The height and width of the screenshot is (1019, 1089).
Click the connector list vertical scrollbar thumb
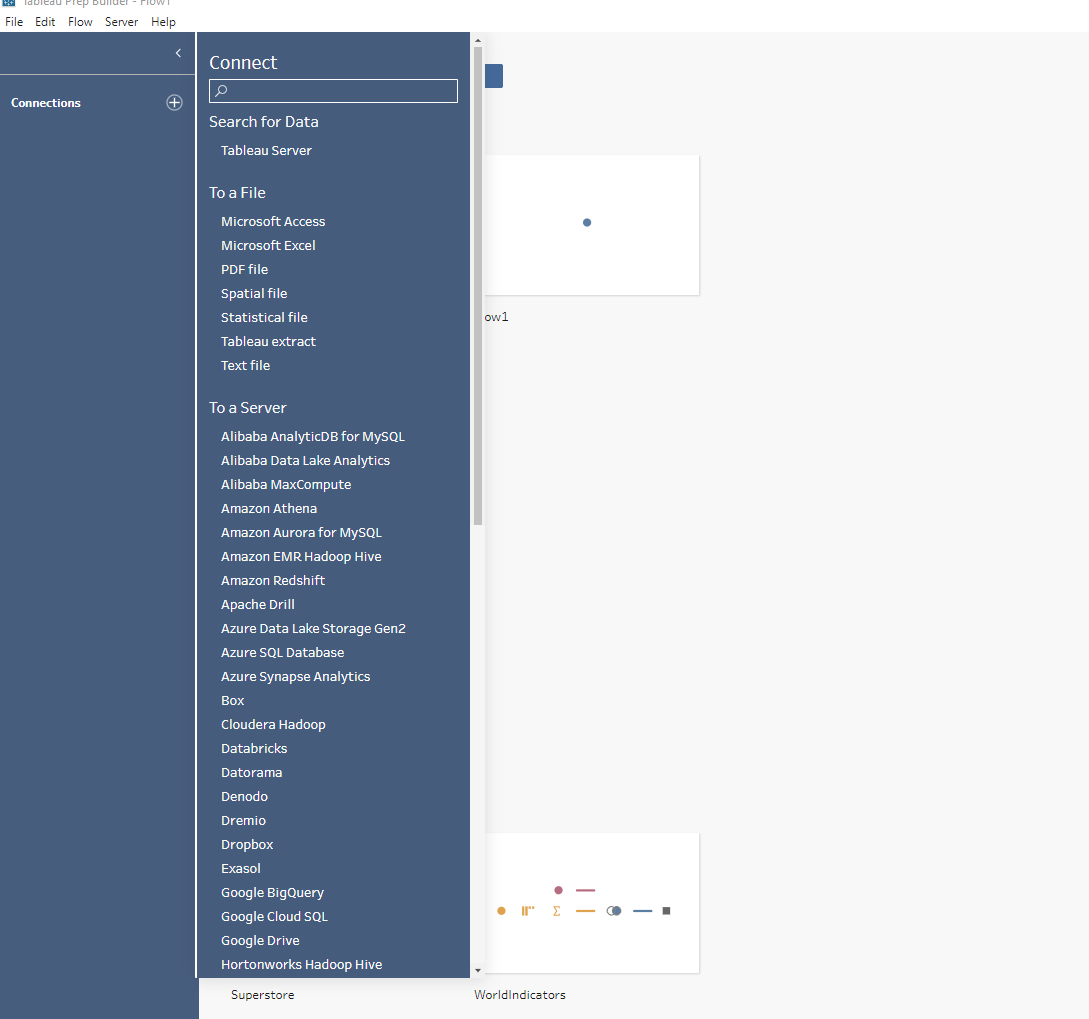coord(478,285)
